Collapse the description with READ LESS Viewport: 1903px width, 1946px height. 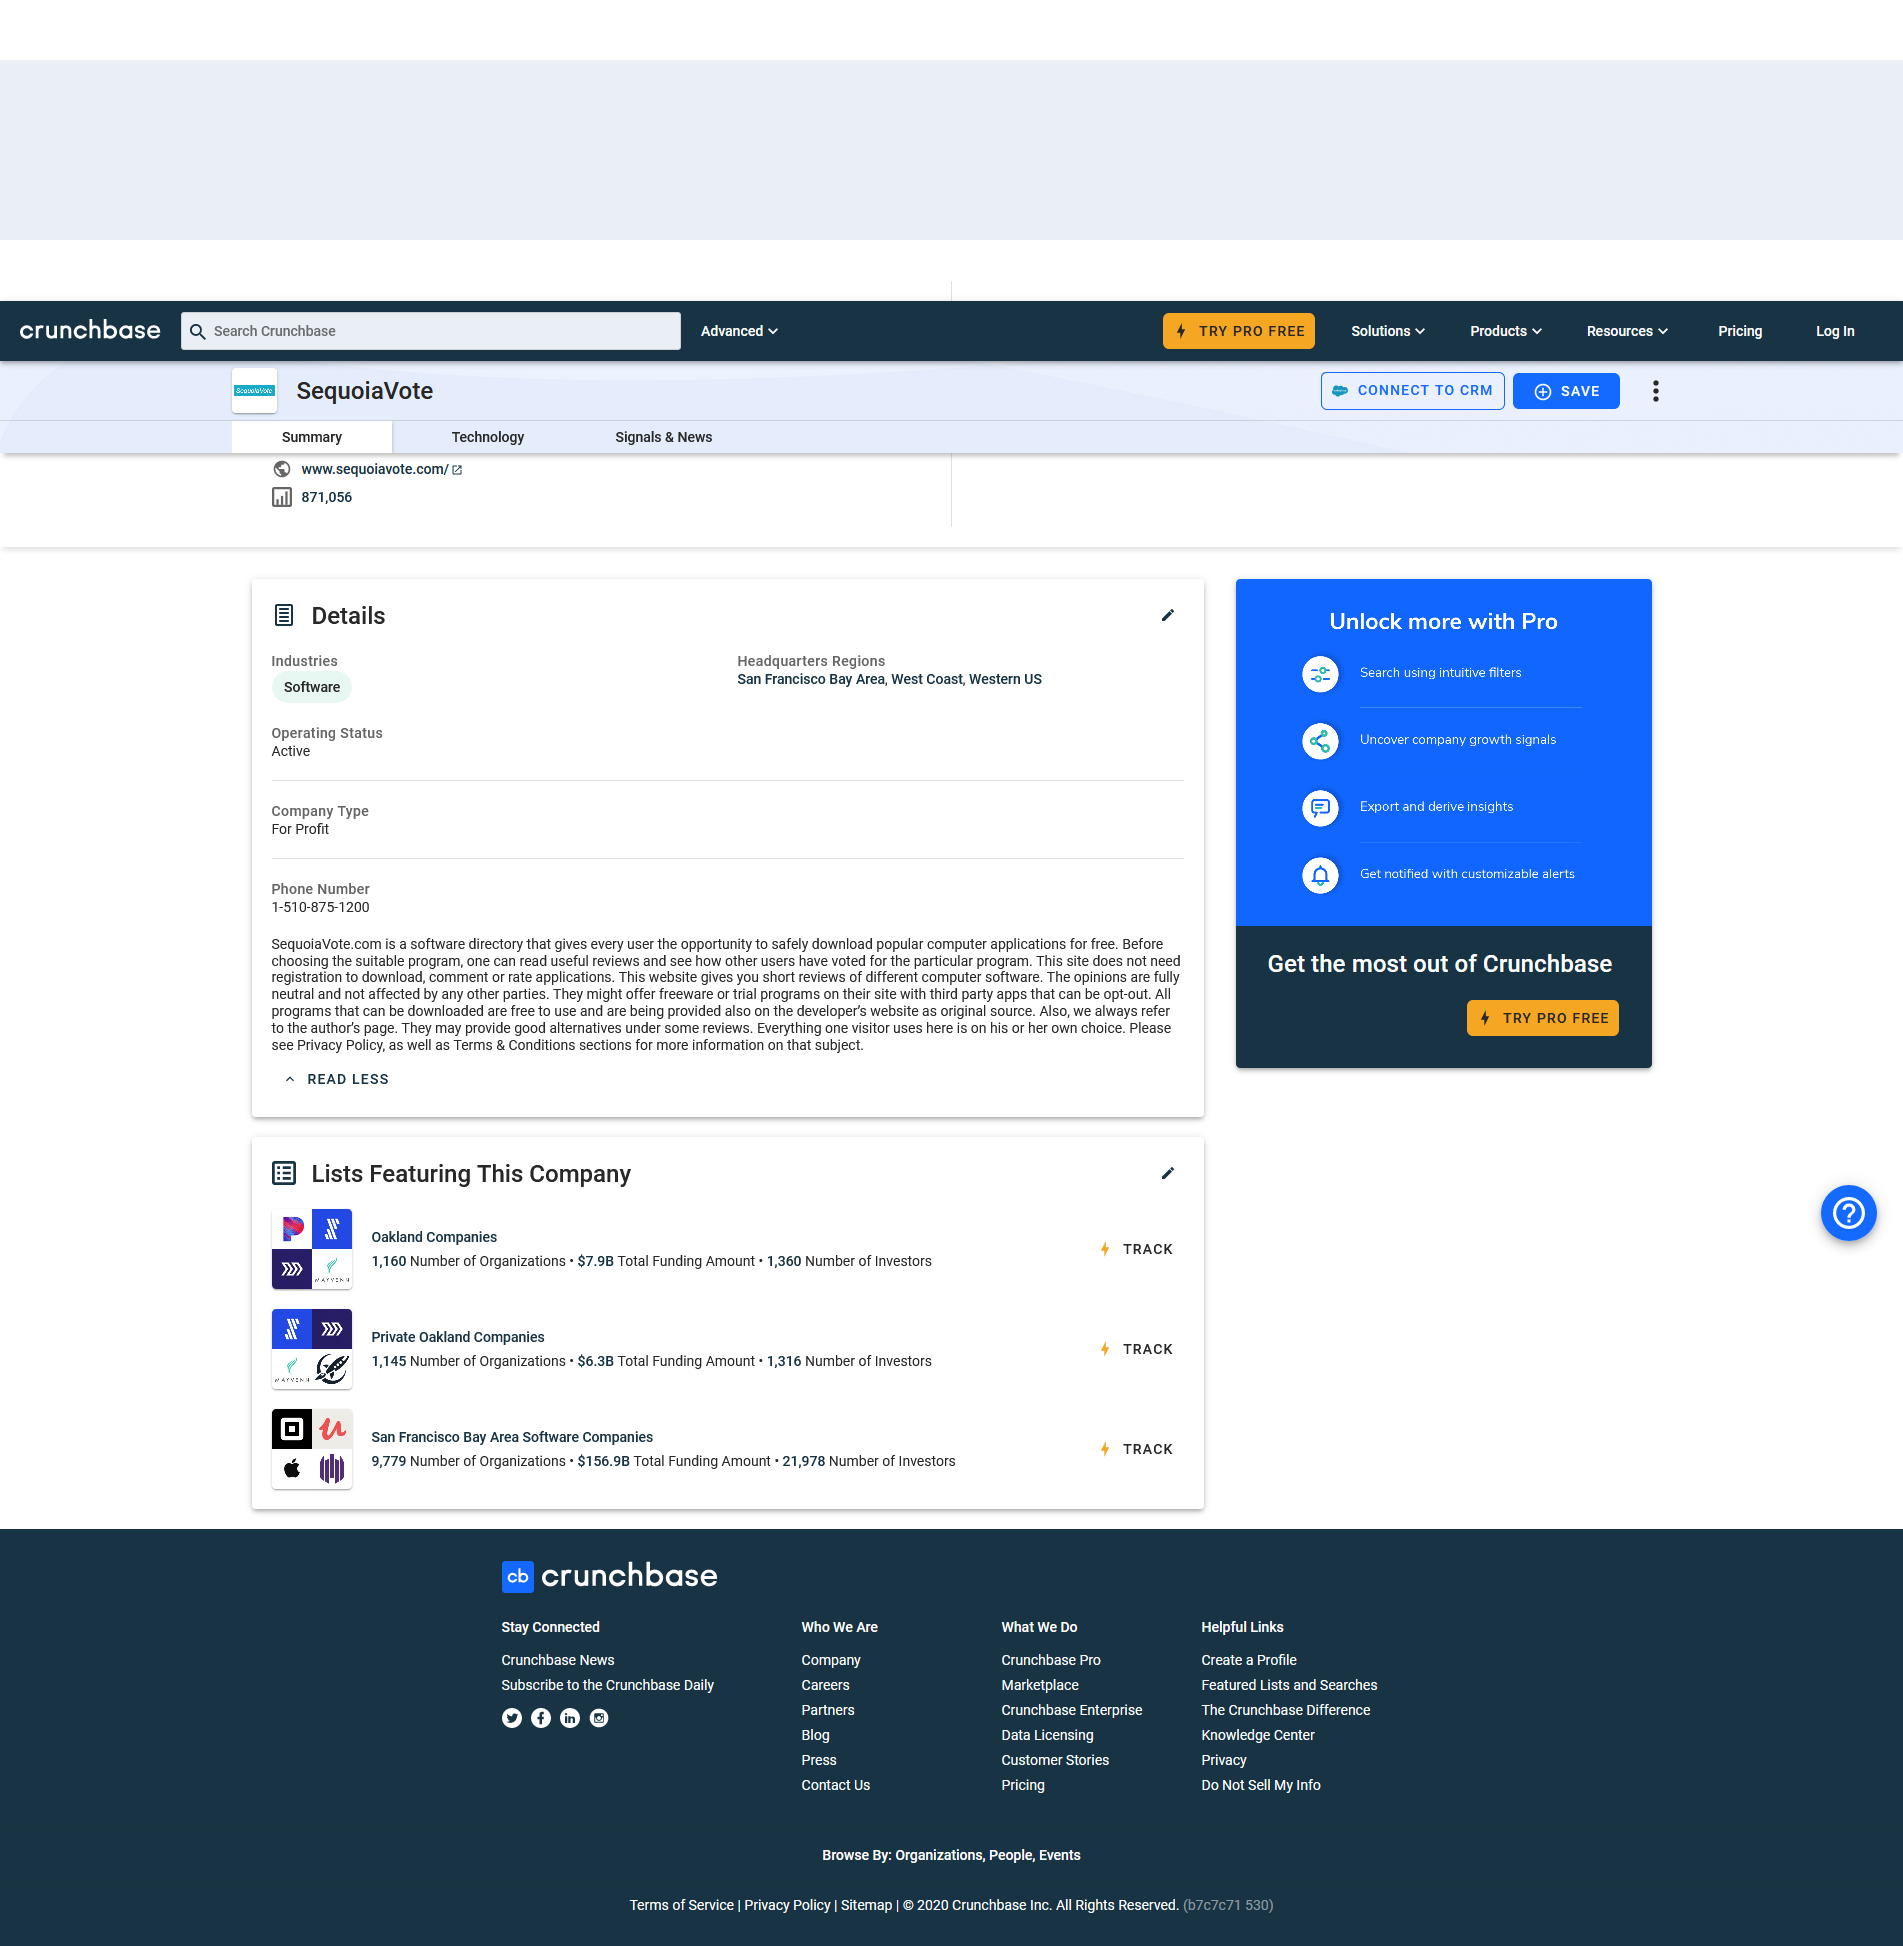(337, 1079)
